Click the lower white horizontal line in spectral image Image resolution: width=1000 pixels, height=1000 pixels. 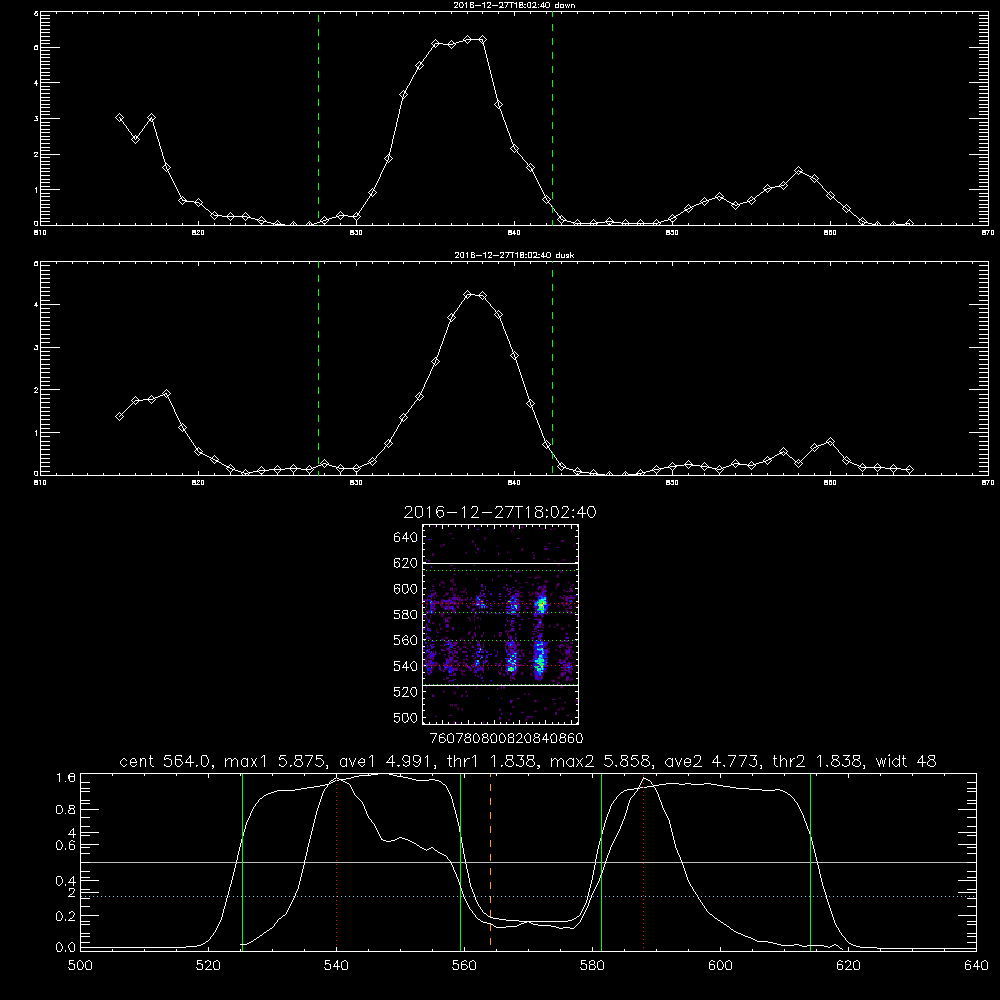coord(501,685)
